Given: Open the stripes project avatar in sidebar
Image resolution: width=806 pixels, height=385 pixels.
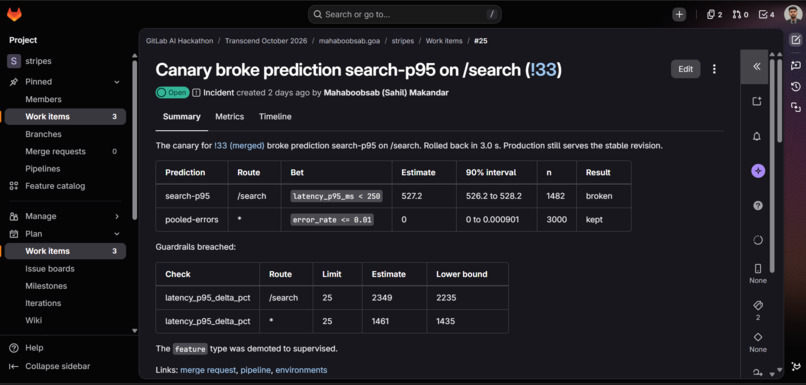Looking at the screenshot, I should tap(14, 61).
